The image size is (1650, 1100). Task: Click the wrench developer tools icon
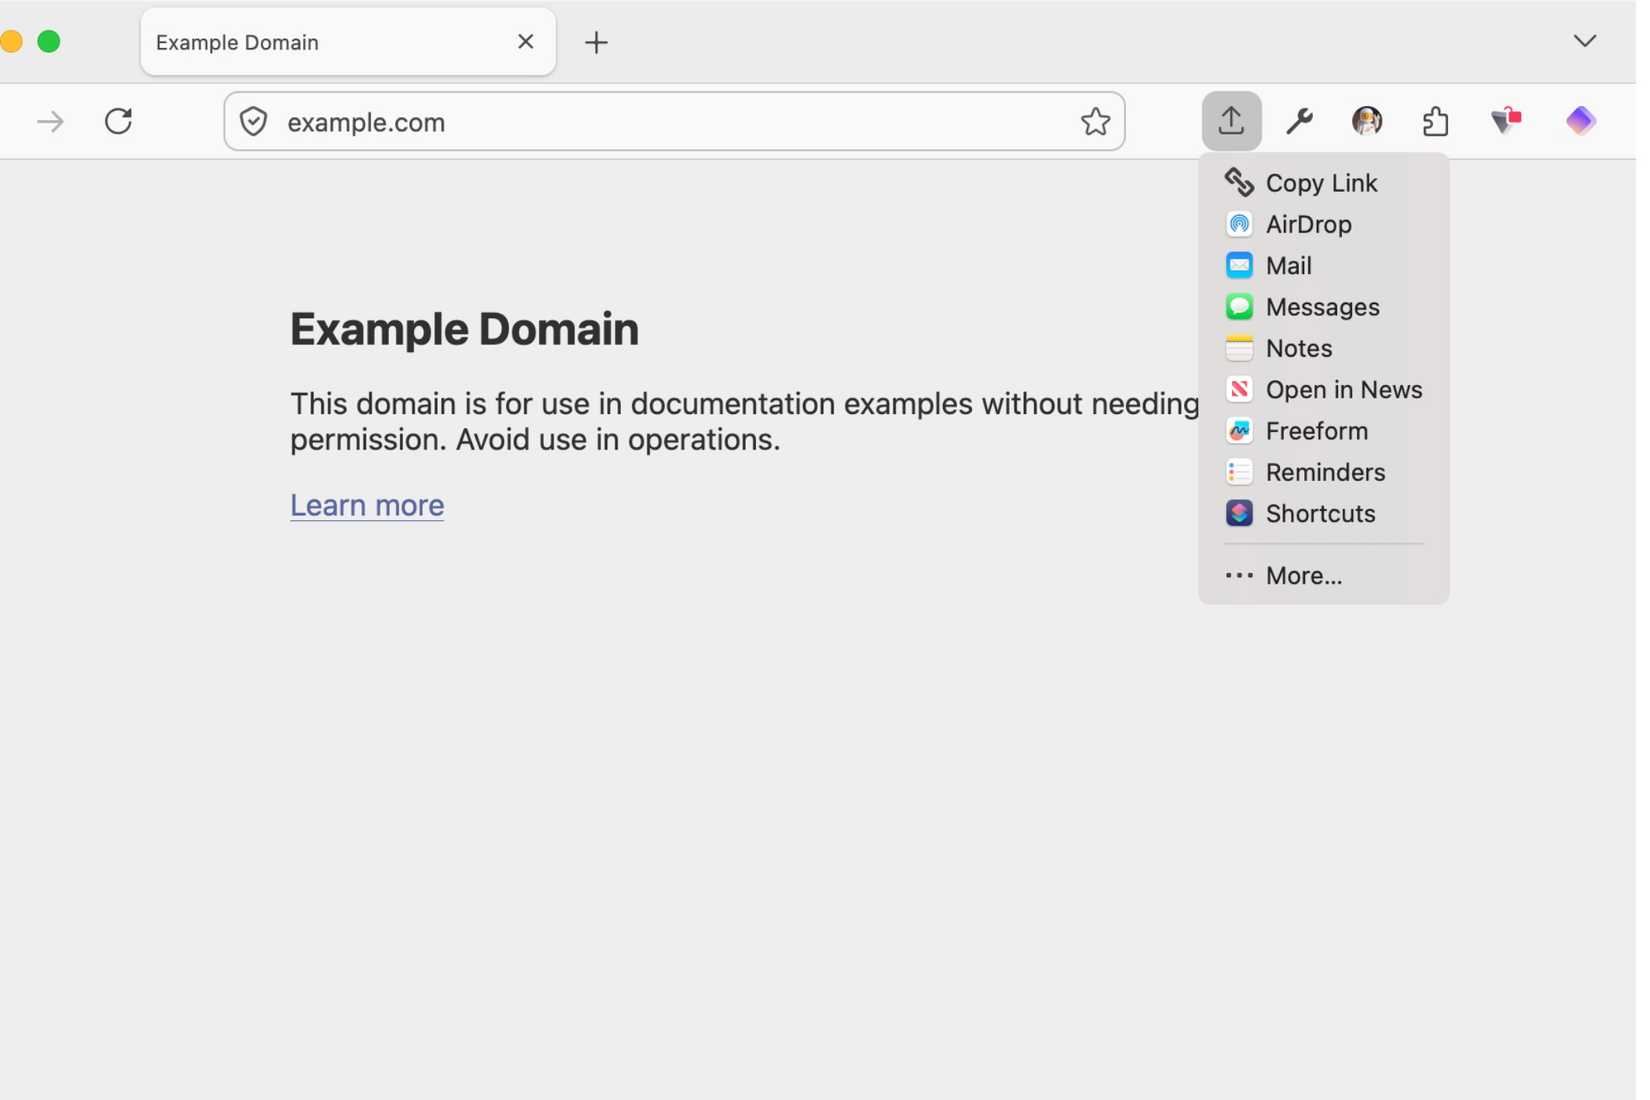click(1299, 121)
